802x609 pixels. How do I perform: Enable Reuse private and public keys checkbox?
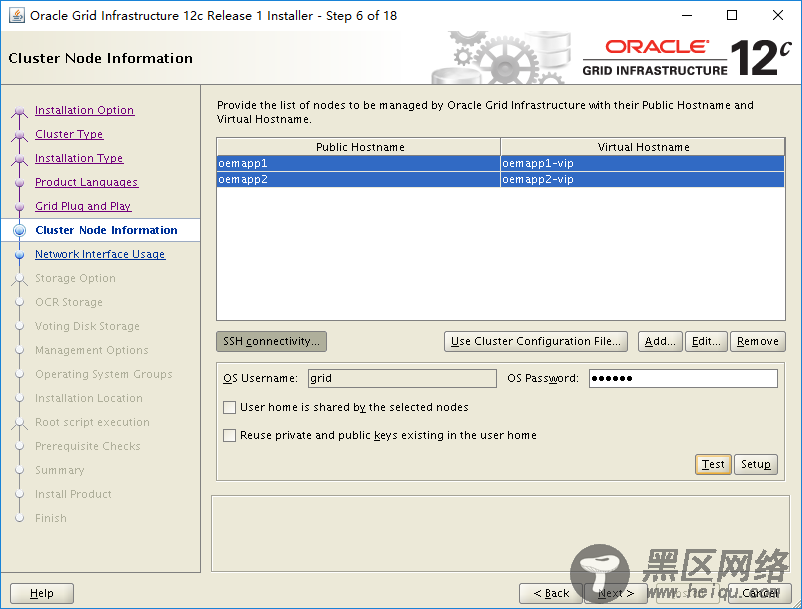(x=230, y=435)
